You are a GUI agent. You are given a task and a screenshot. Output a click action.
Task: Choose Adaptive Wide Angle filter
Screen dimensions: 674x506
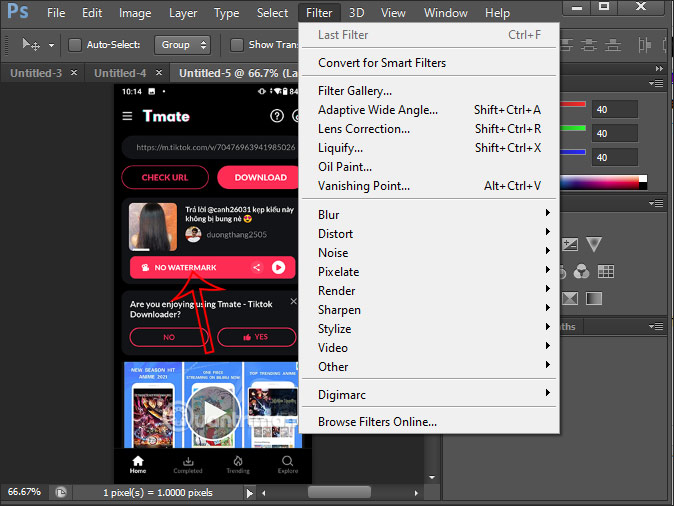point(429,110)
